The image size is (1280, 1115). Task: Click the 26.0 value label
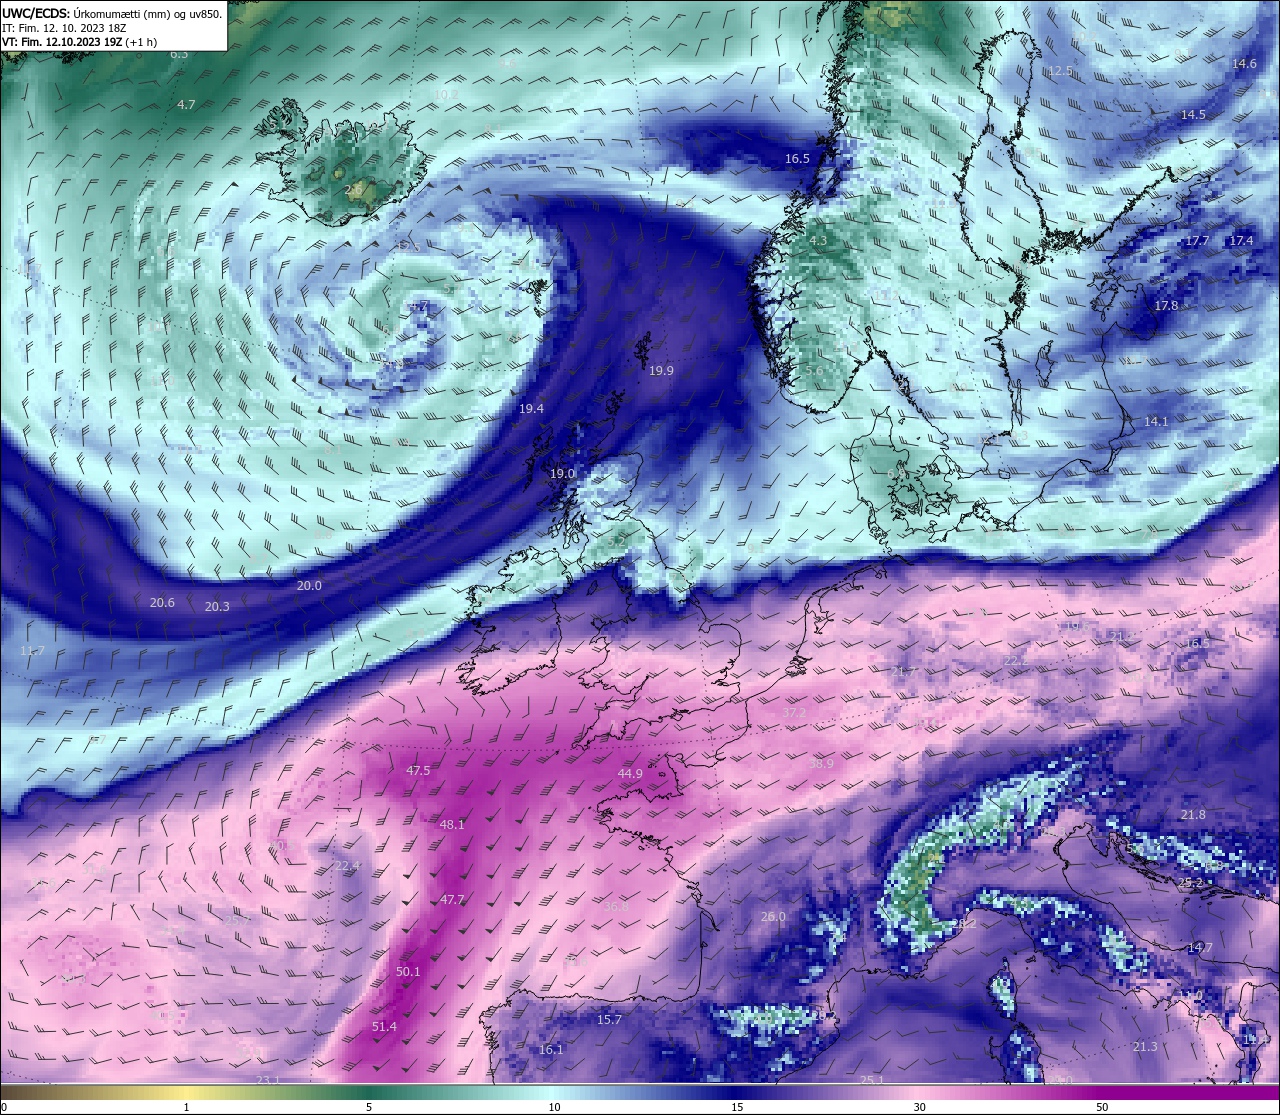pyautogui.click(x=773, y=917)
